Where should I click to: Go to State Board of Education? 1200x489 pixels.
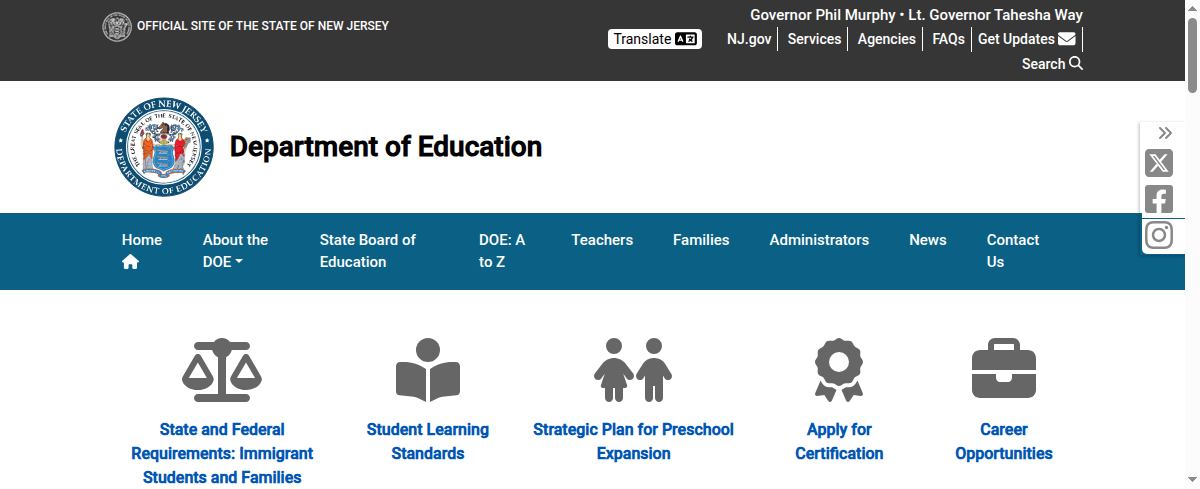(367, 251)
